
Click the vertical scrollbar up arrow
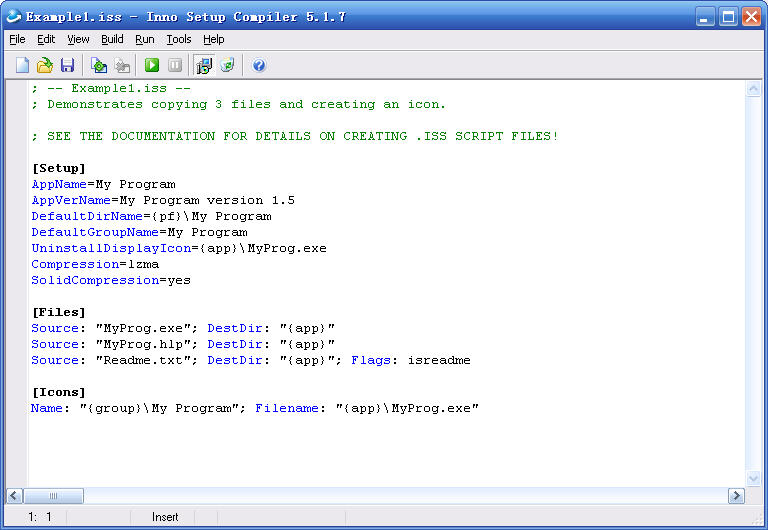point(753,89)
